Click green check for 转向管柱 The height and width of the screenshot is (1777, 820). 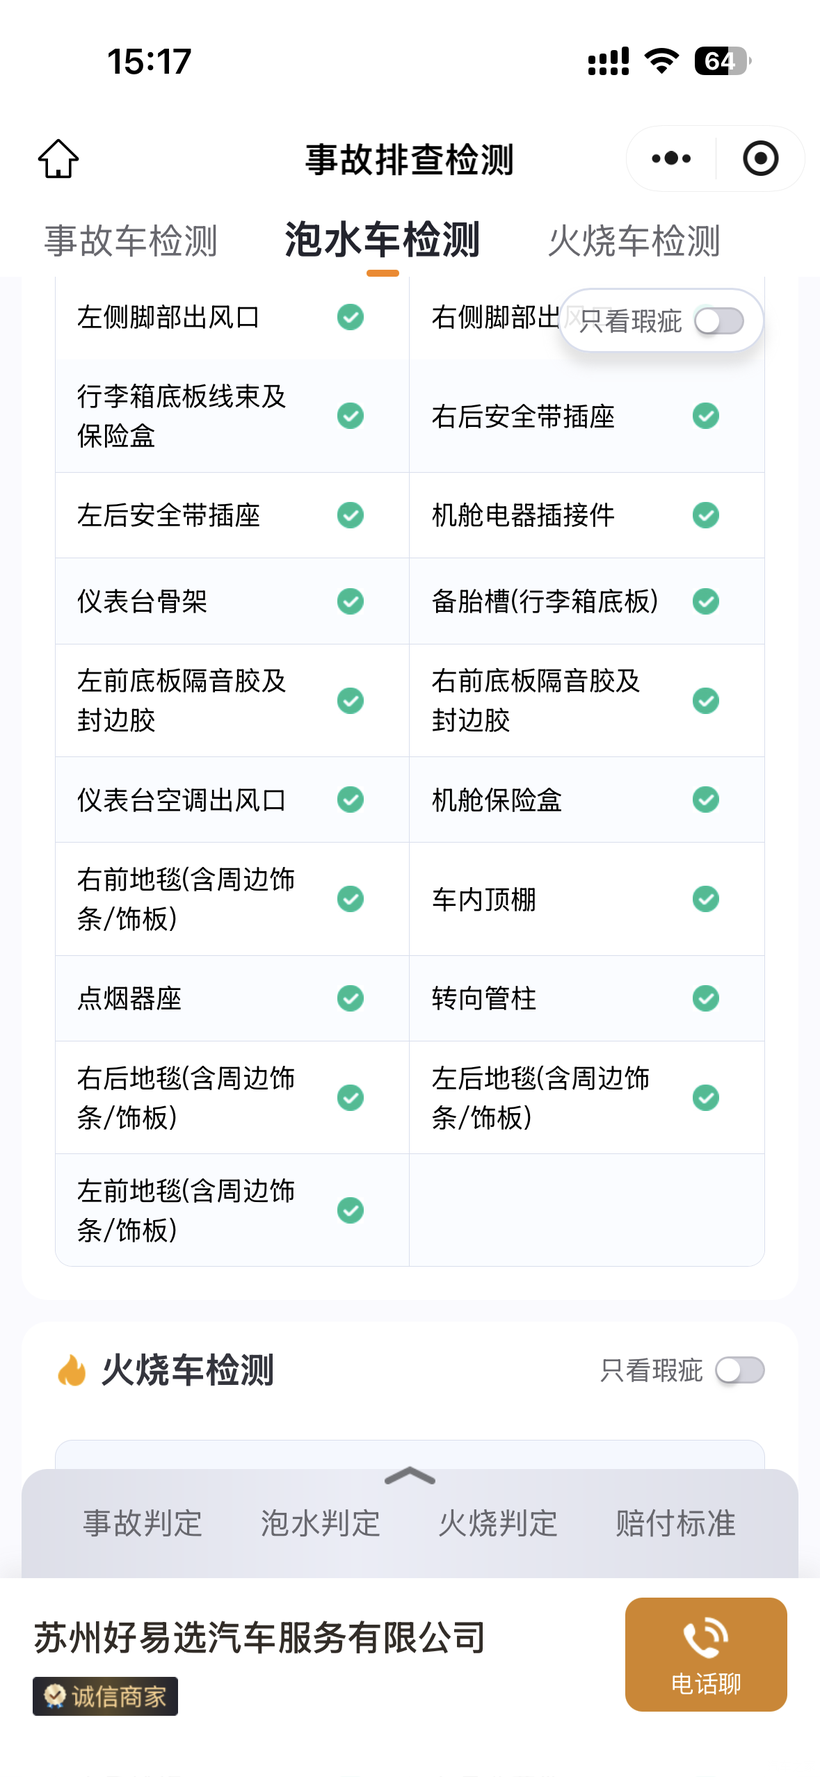coord(706,998)
